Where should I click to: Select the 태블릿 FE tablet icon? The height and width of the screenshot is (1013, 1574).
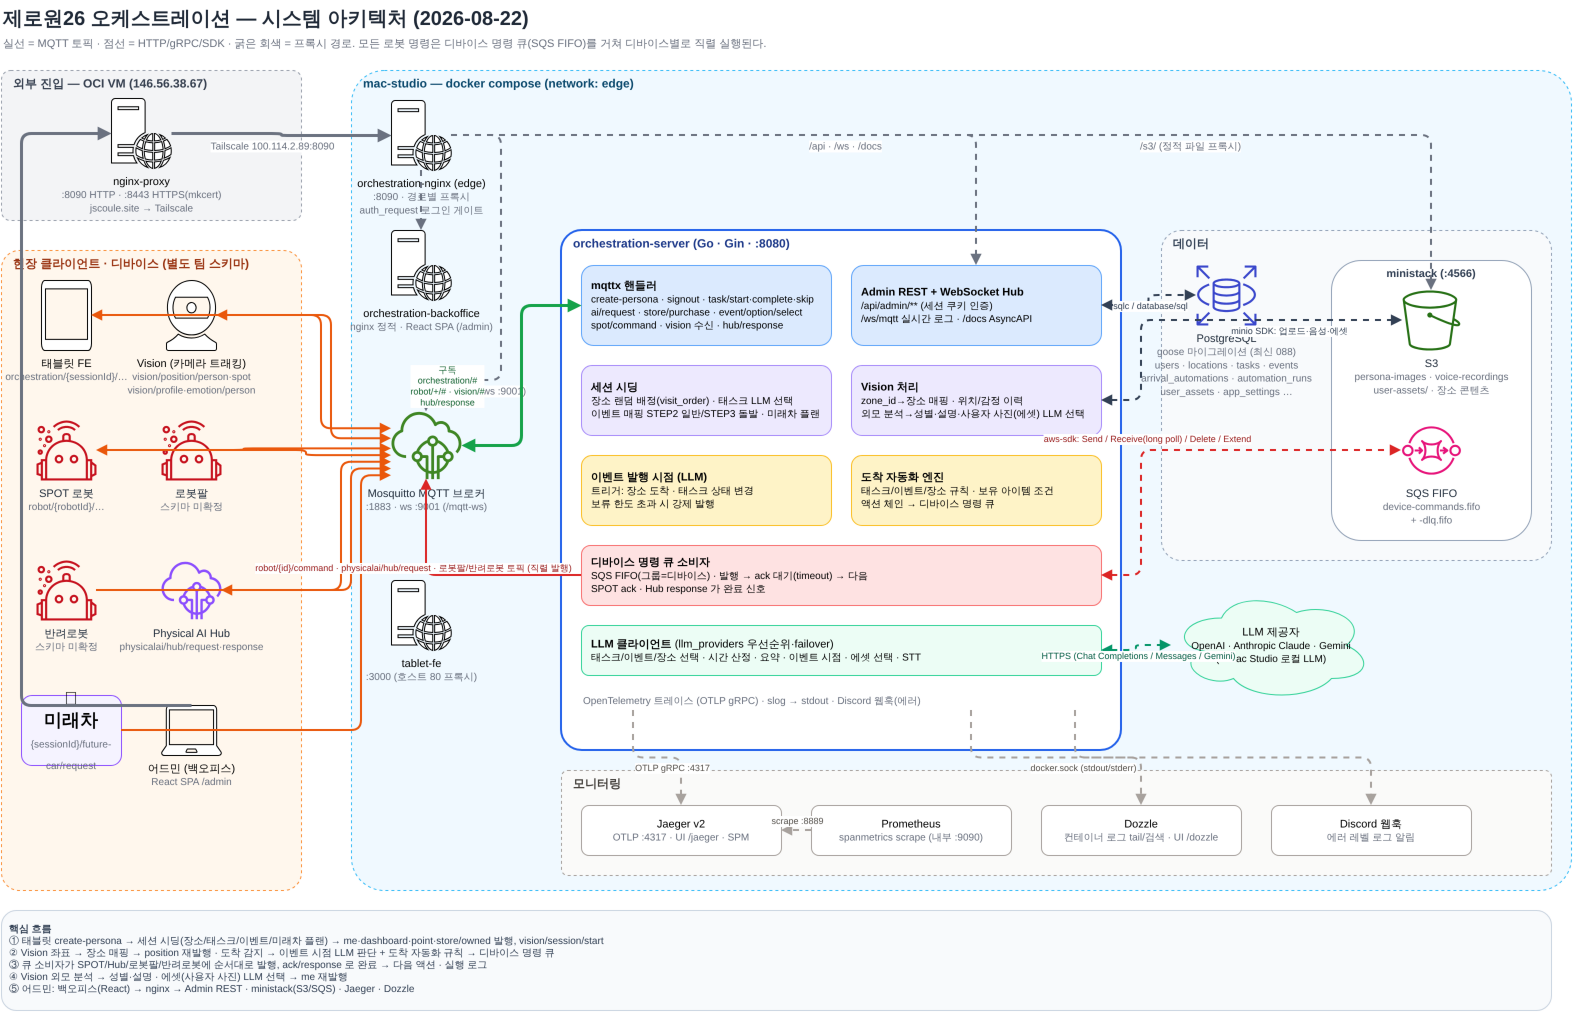coord(66,315)
